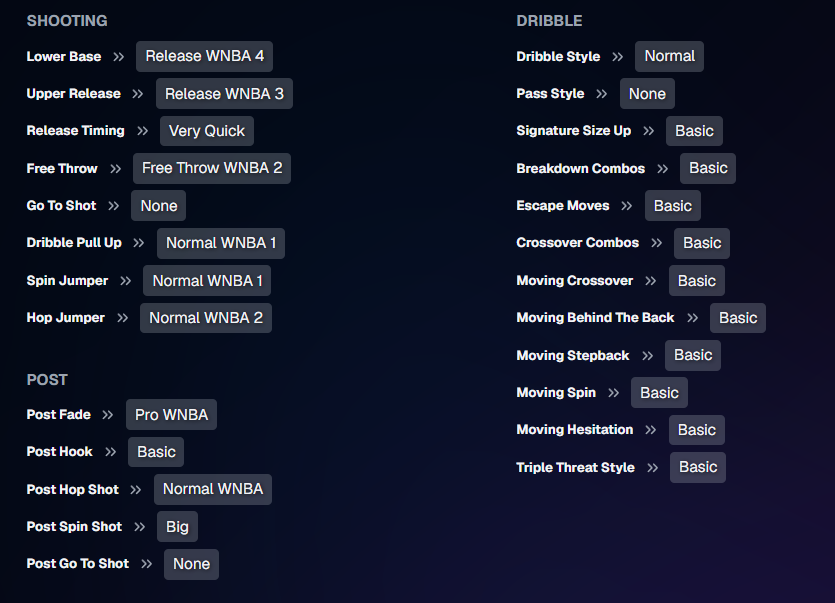
Task: Select Basic value for Moving Stepback
Action: [693, 355]
